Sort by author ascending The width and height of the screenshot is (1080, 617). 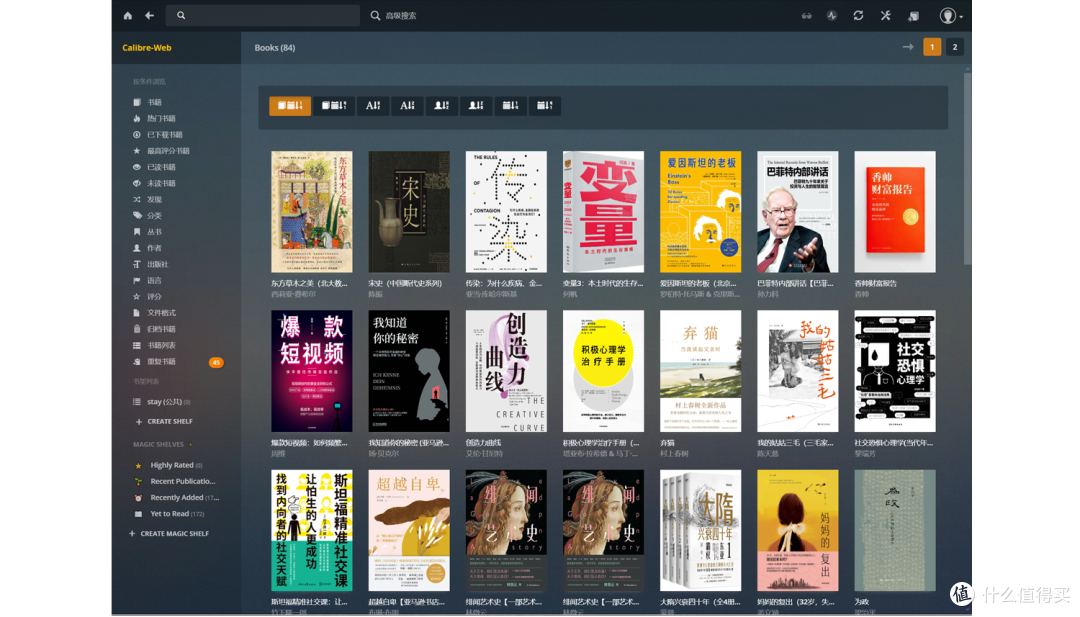click(442, 105)
